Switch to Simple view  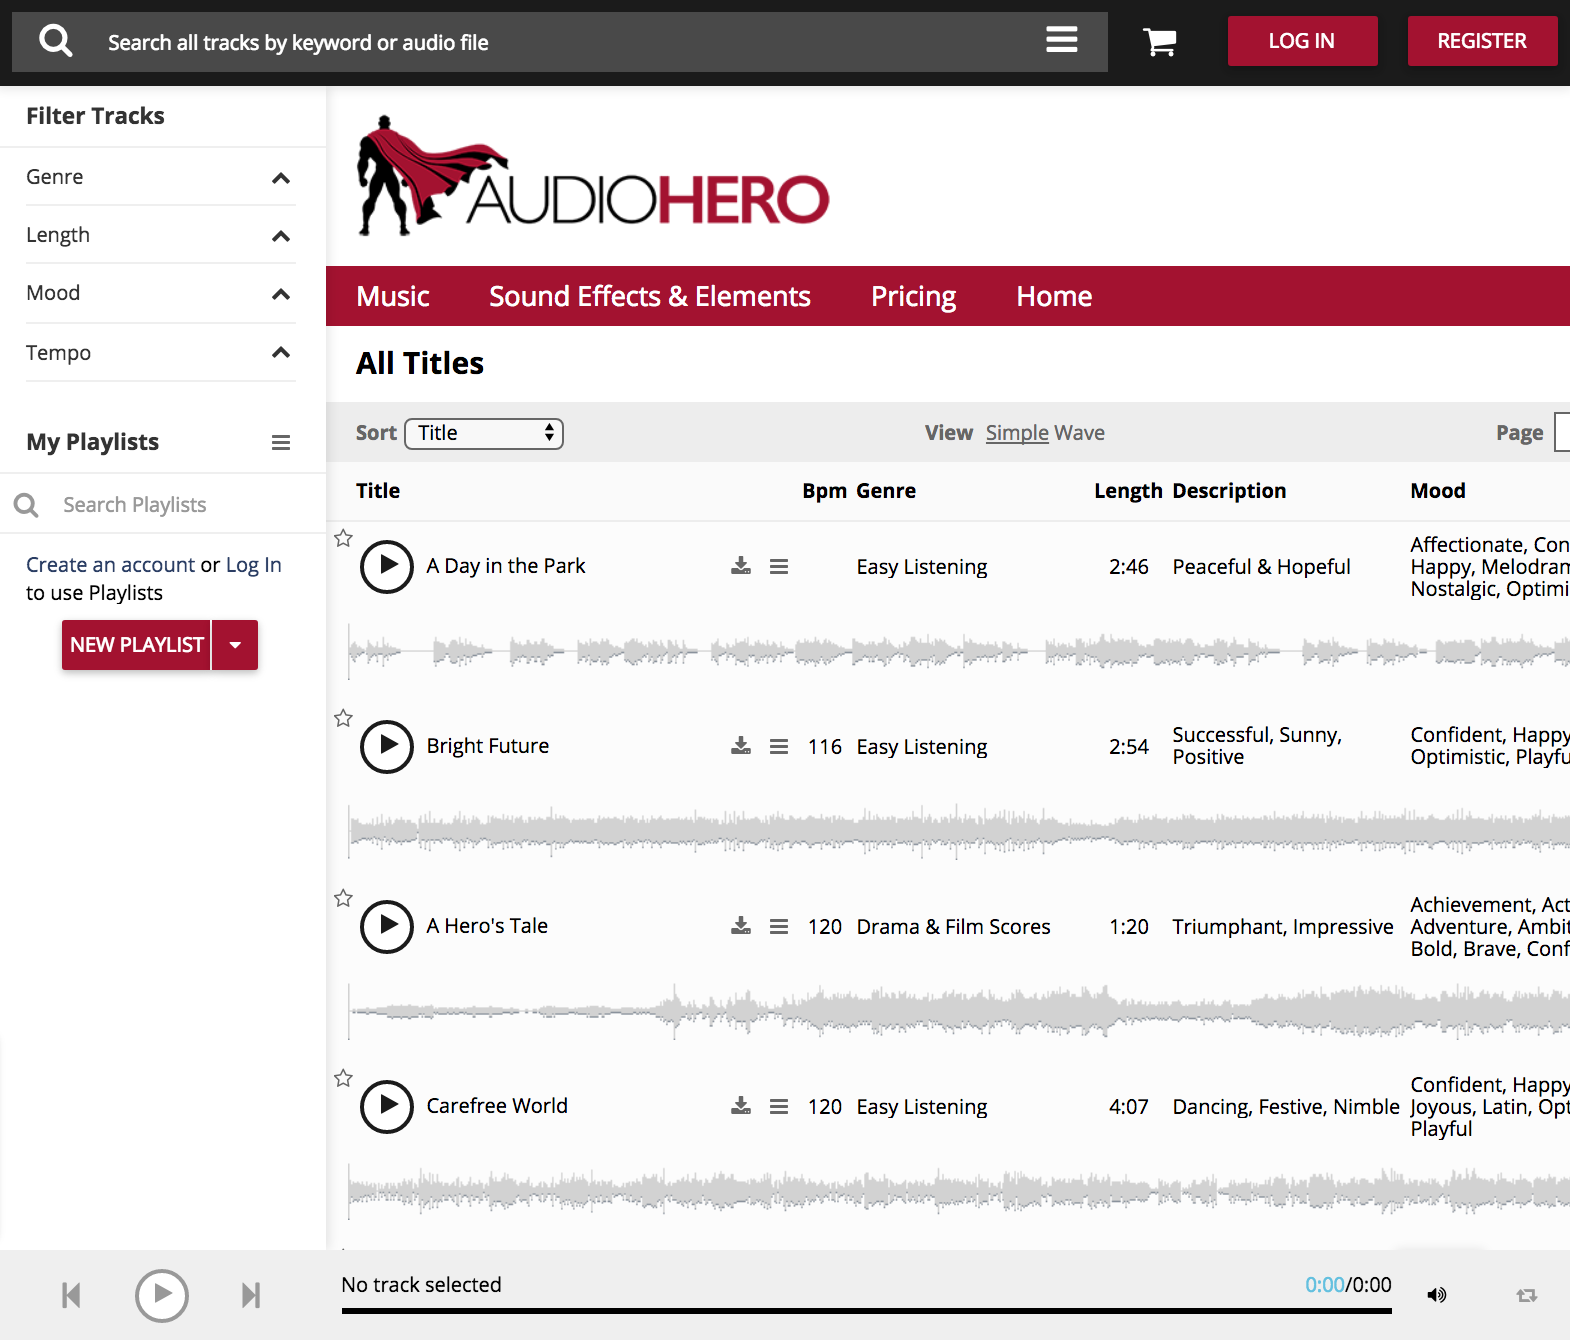pos(1017,433)
